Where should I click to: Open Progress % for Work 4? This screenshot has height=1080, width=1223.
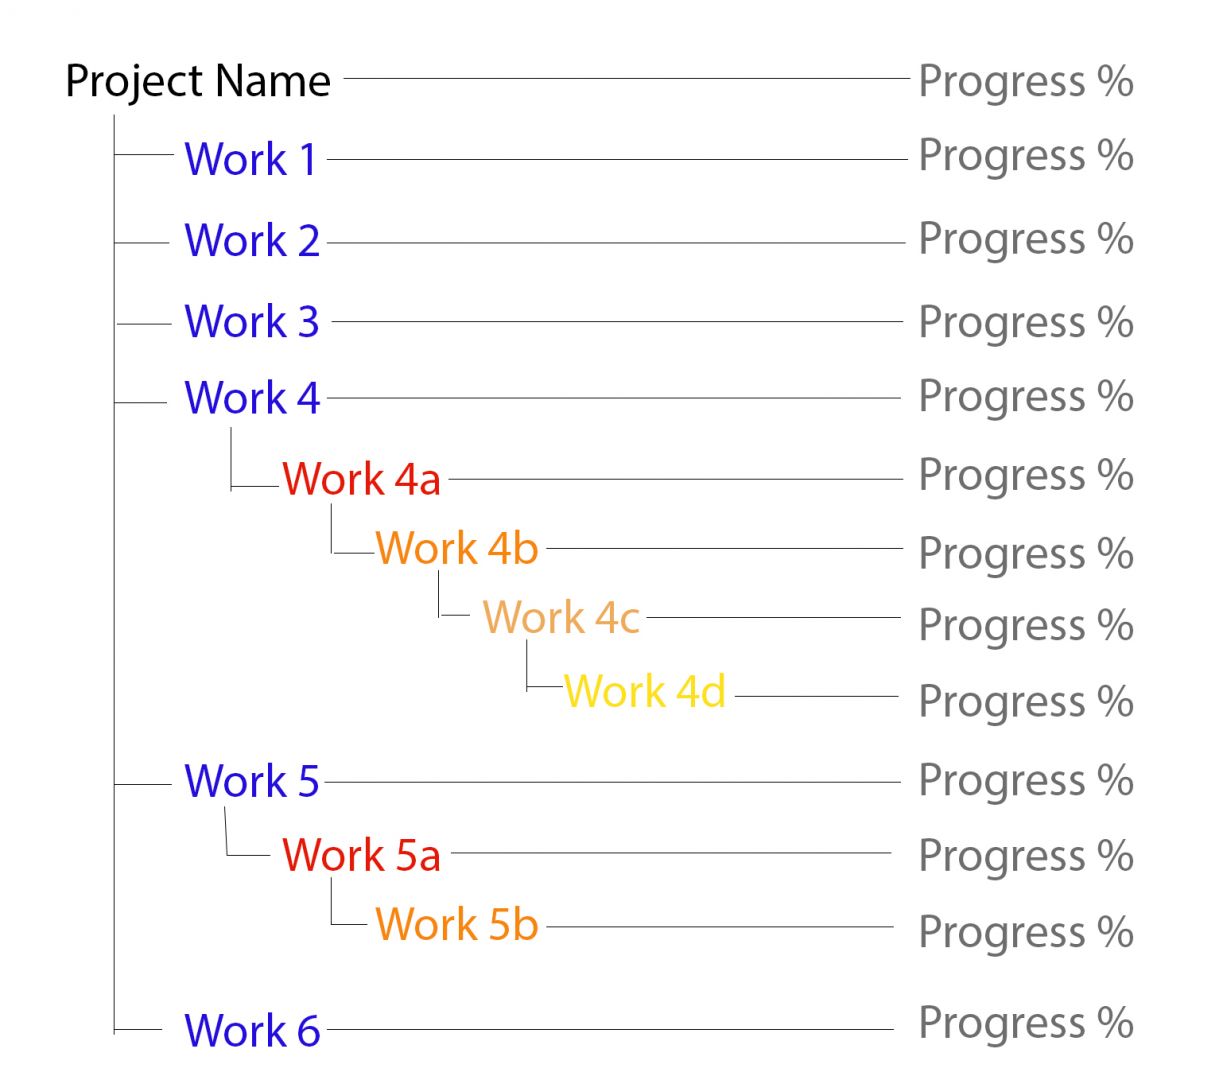coord(1025,397)
